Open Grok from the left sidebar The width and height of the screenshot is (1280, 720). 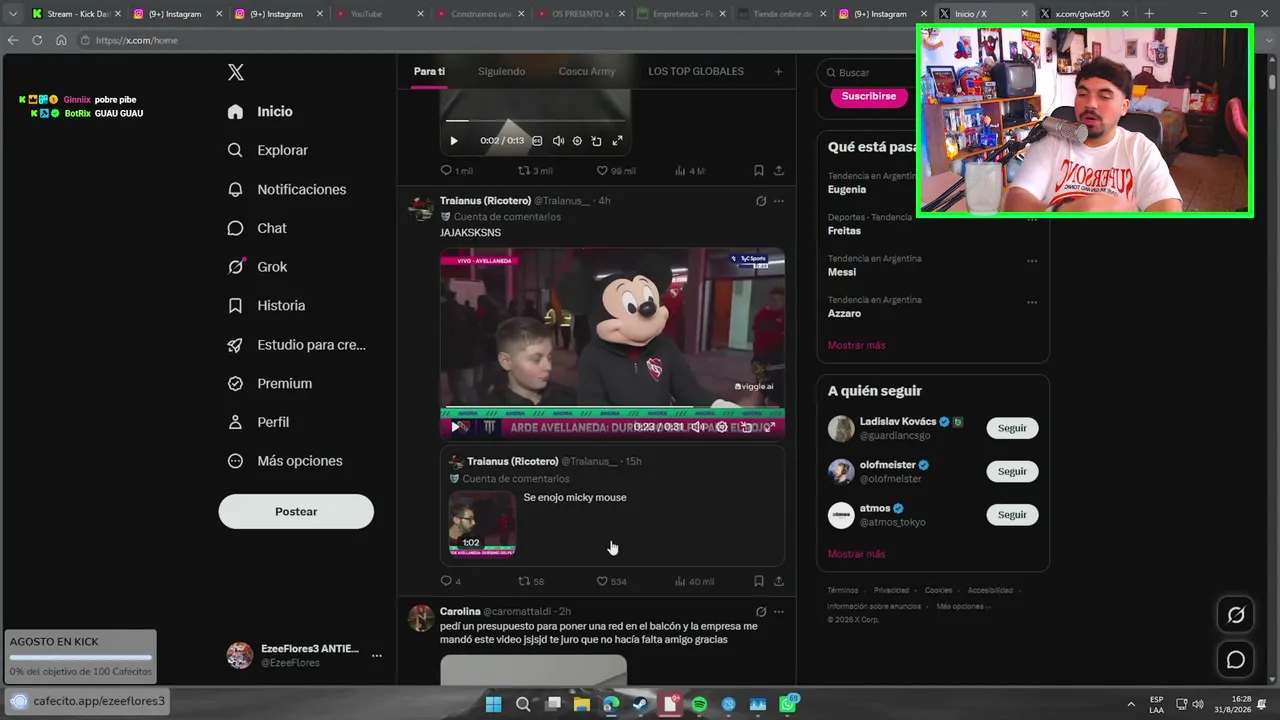click(x=257, y=267)
